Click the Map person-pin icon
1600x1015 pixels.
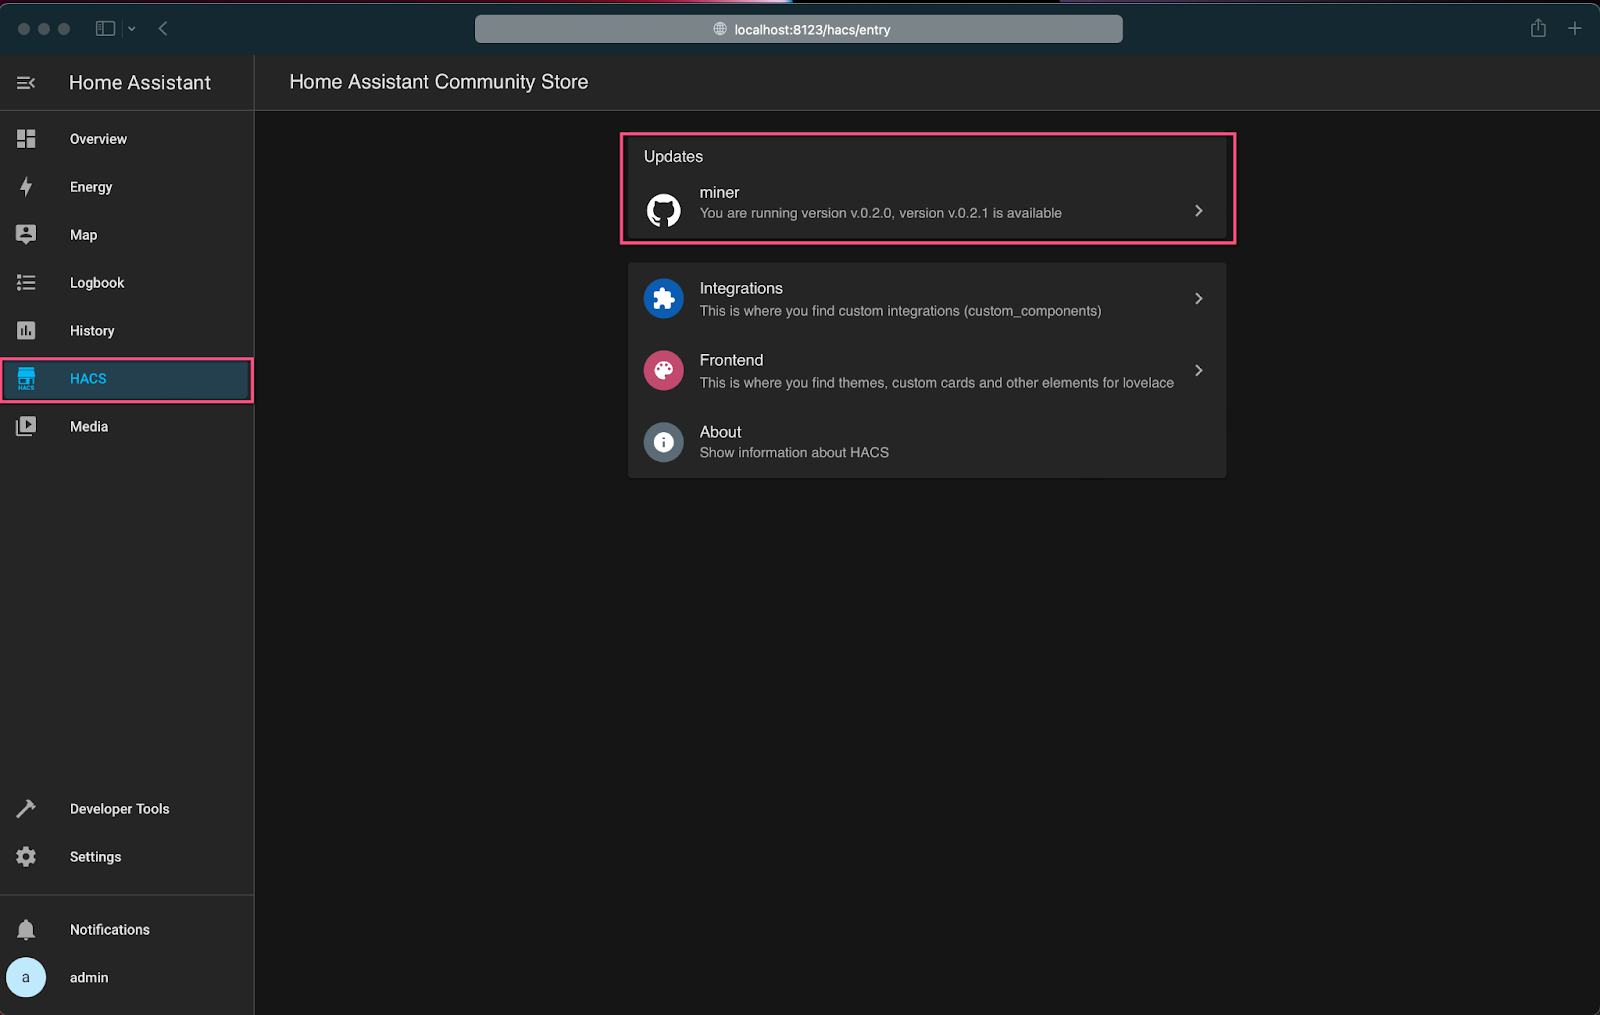[26, 234]
